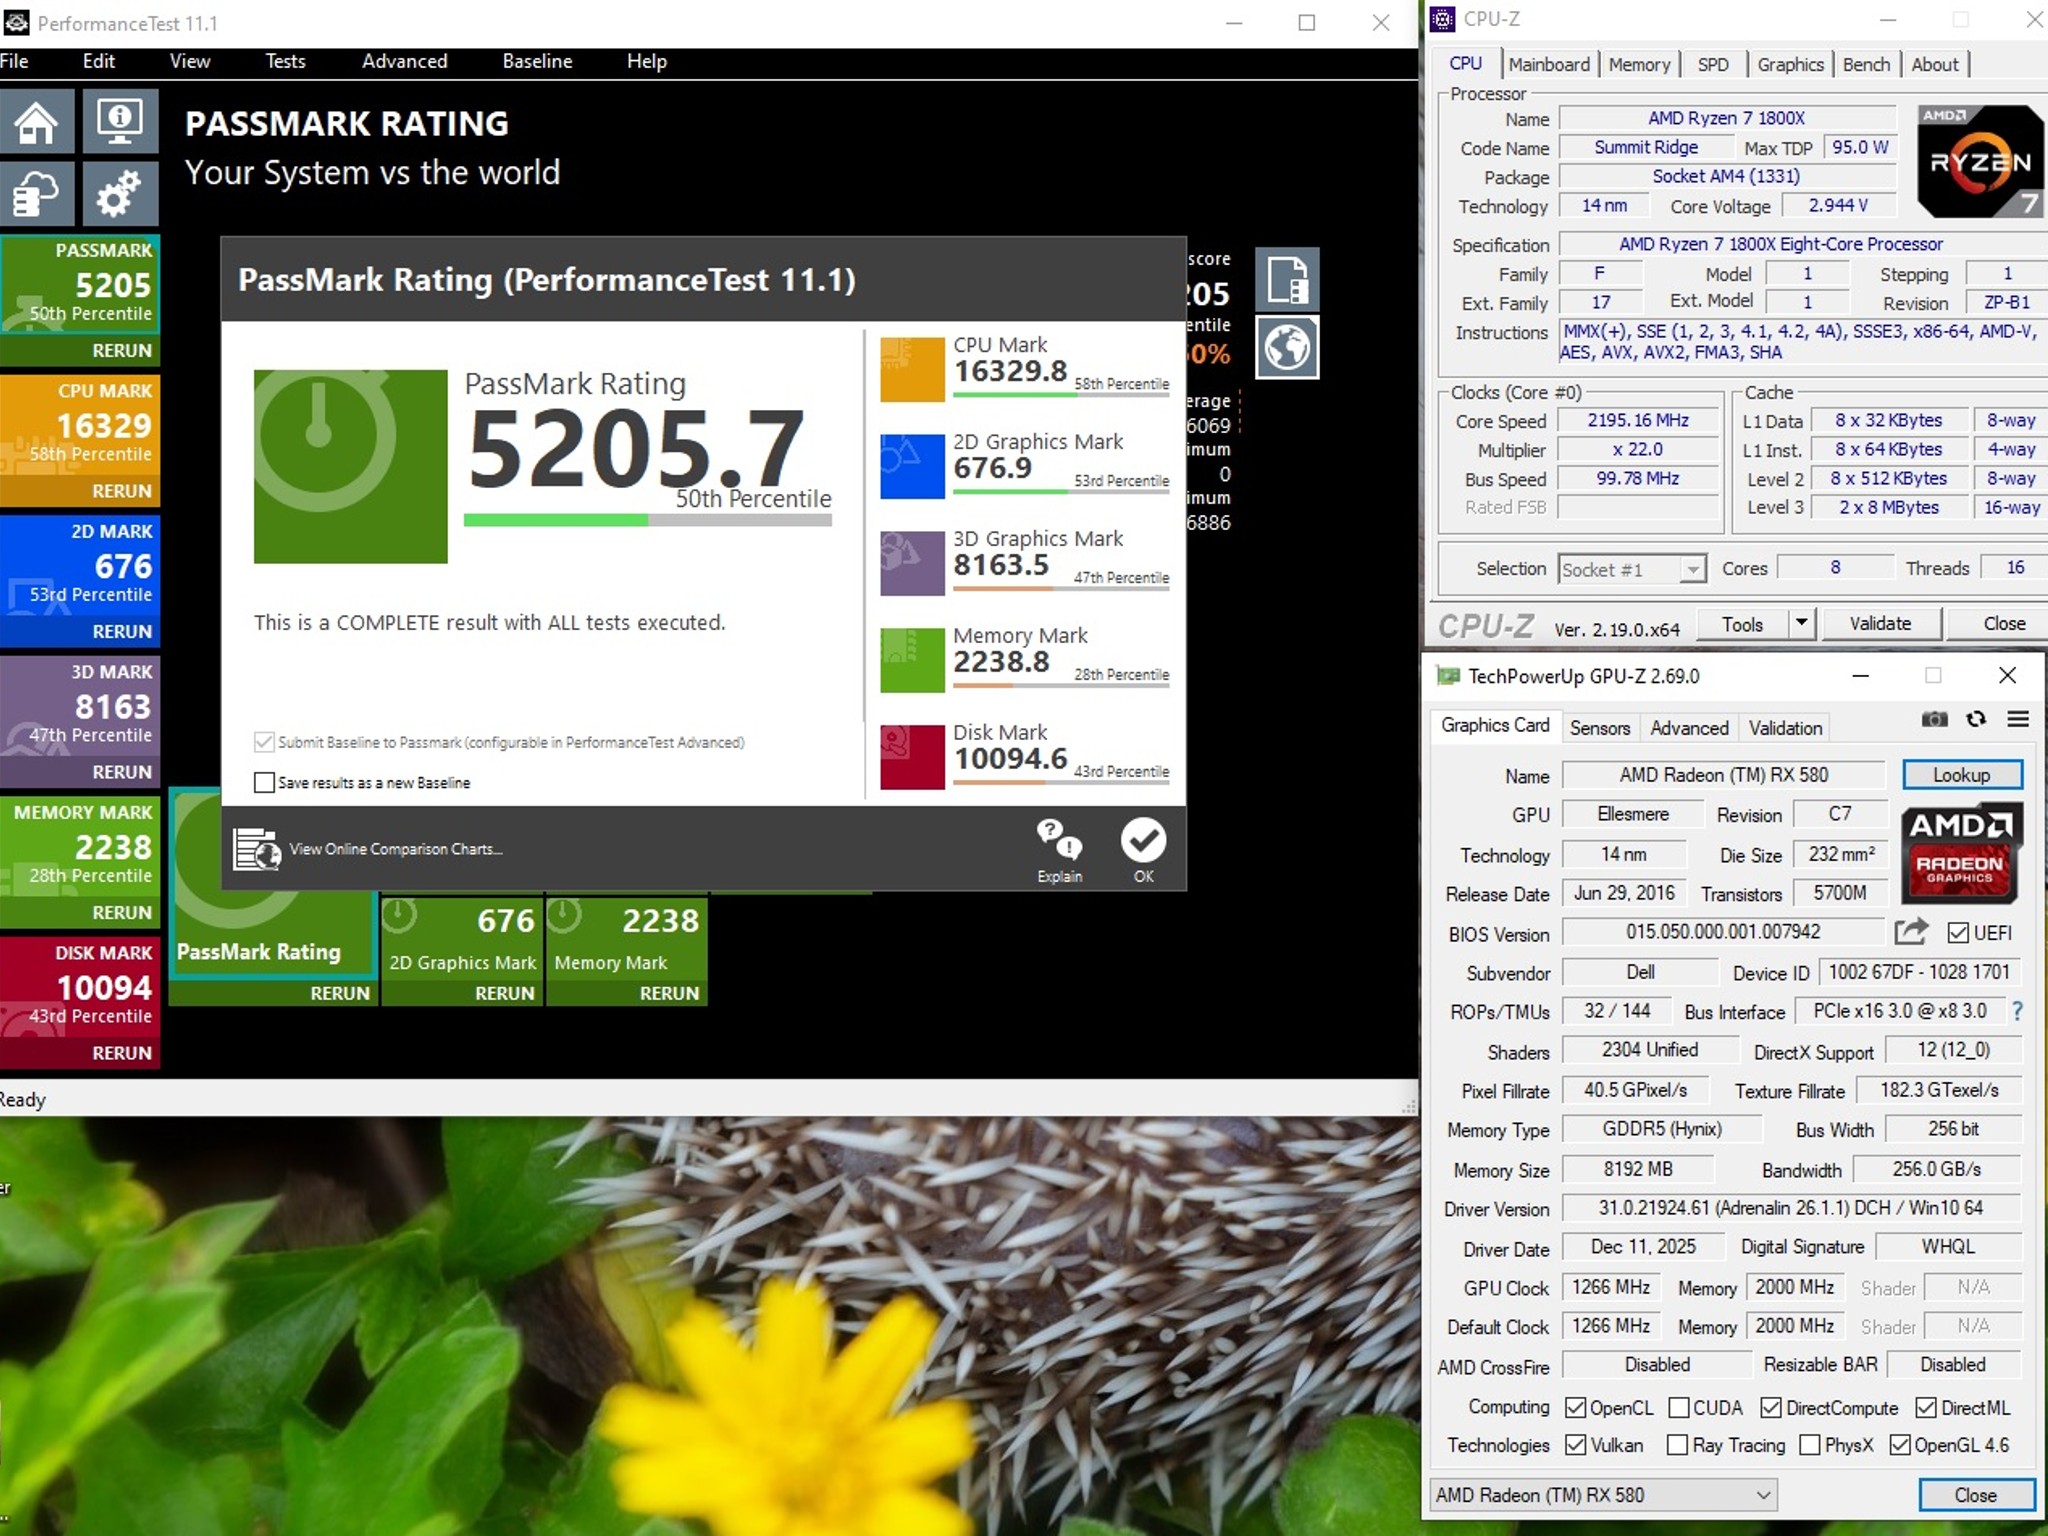
Task: Expand the Tools dropdown arrow in CPU-Z
Action: (1801, 623)
